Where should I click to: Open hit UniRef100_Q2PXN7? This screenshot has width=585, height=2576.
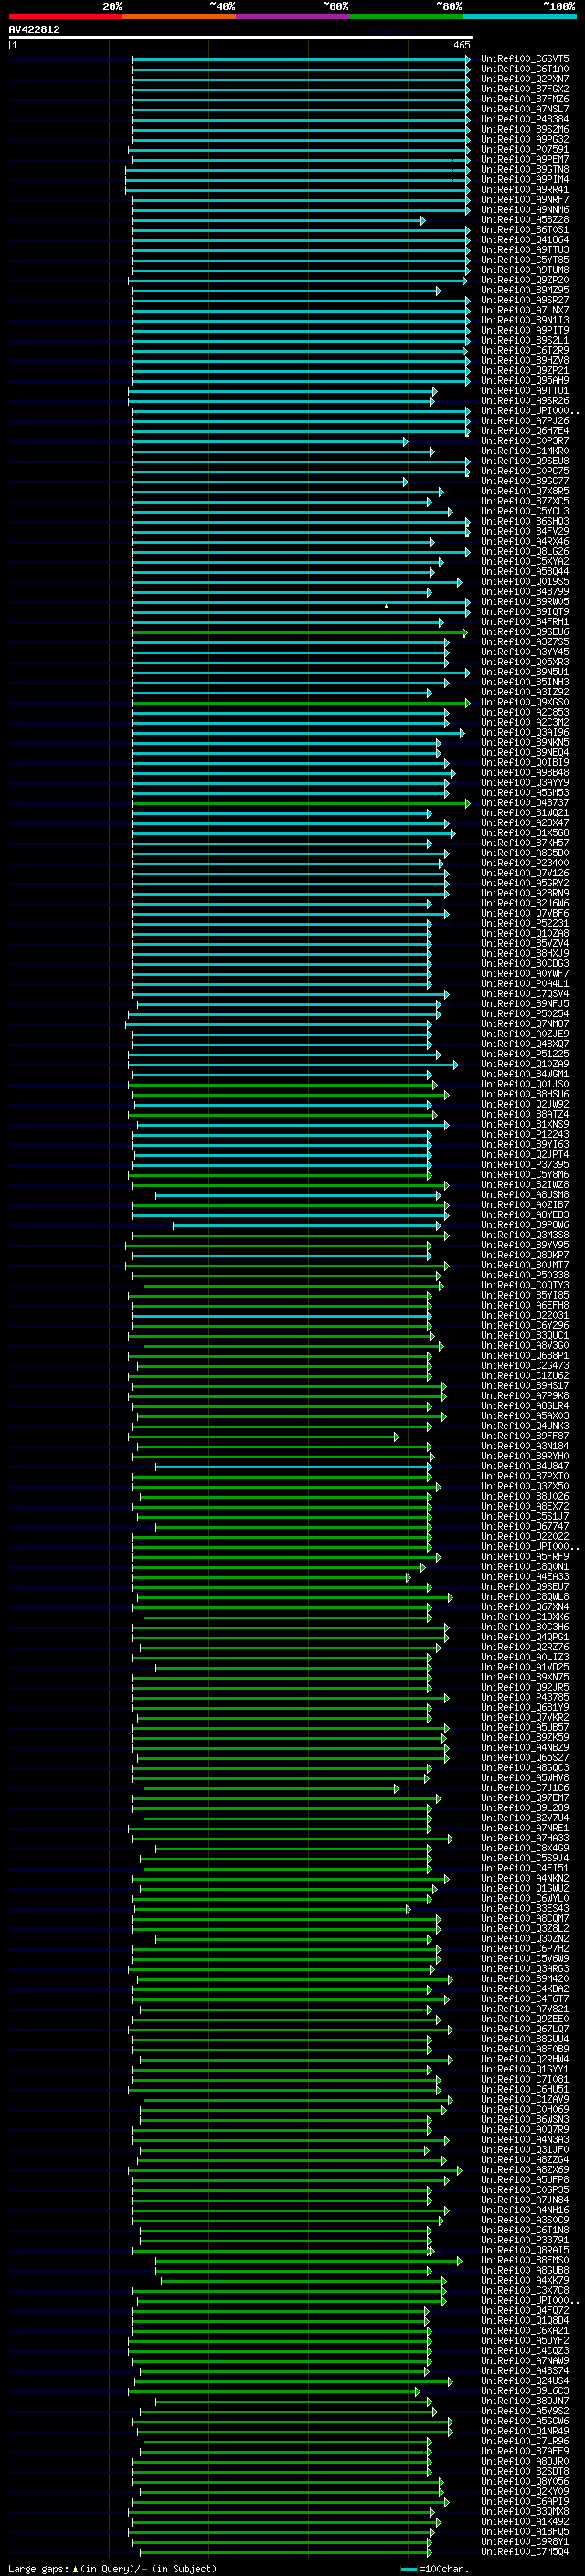click(x=525, y=79)
